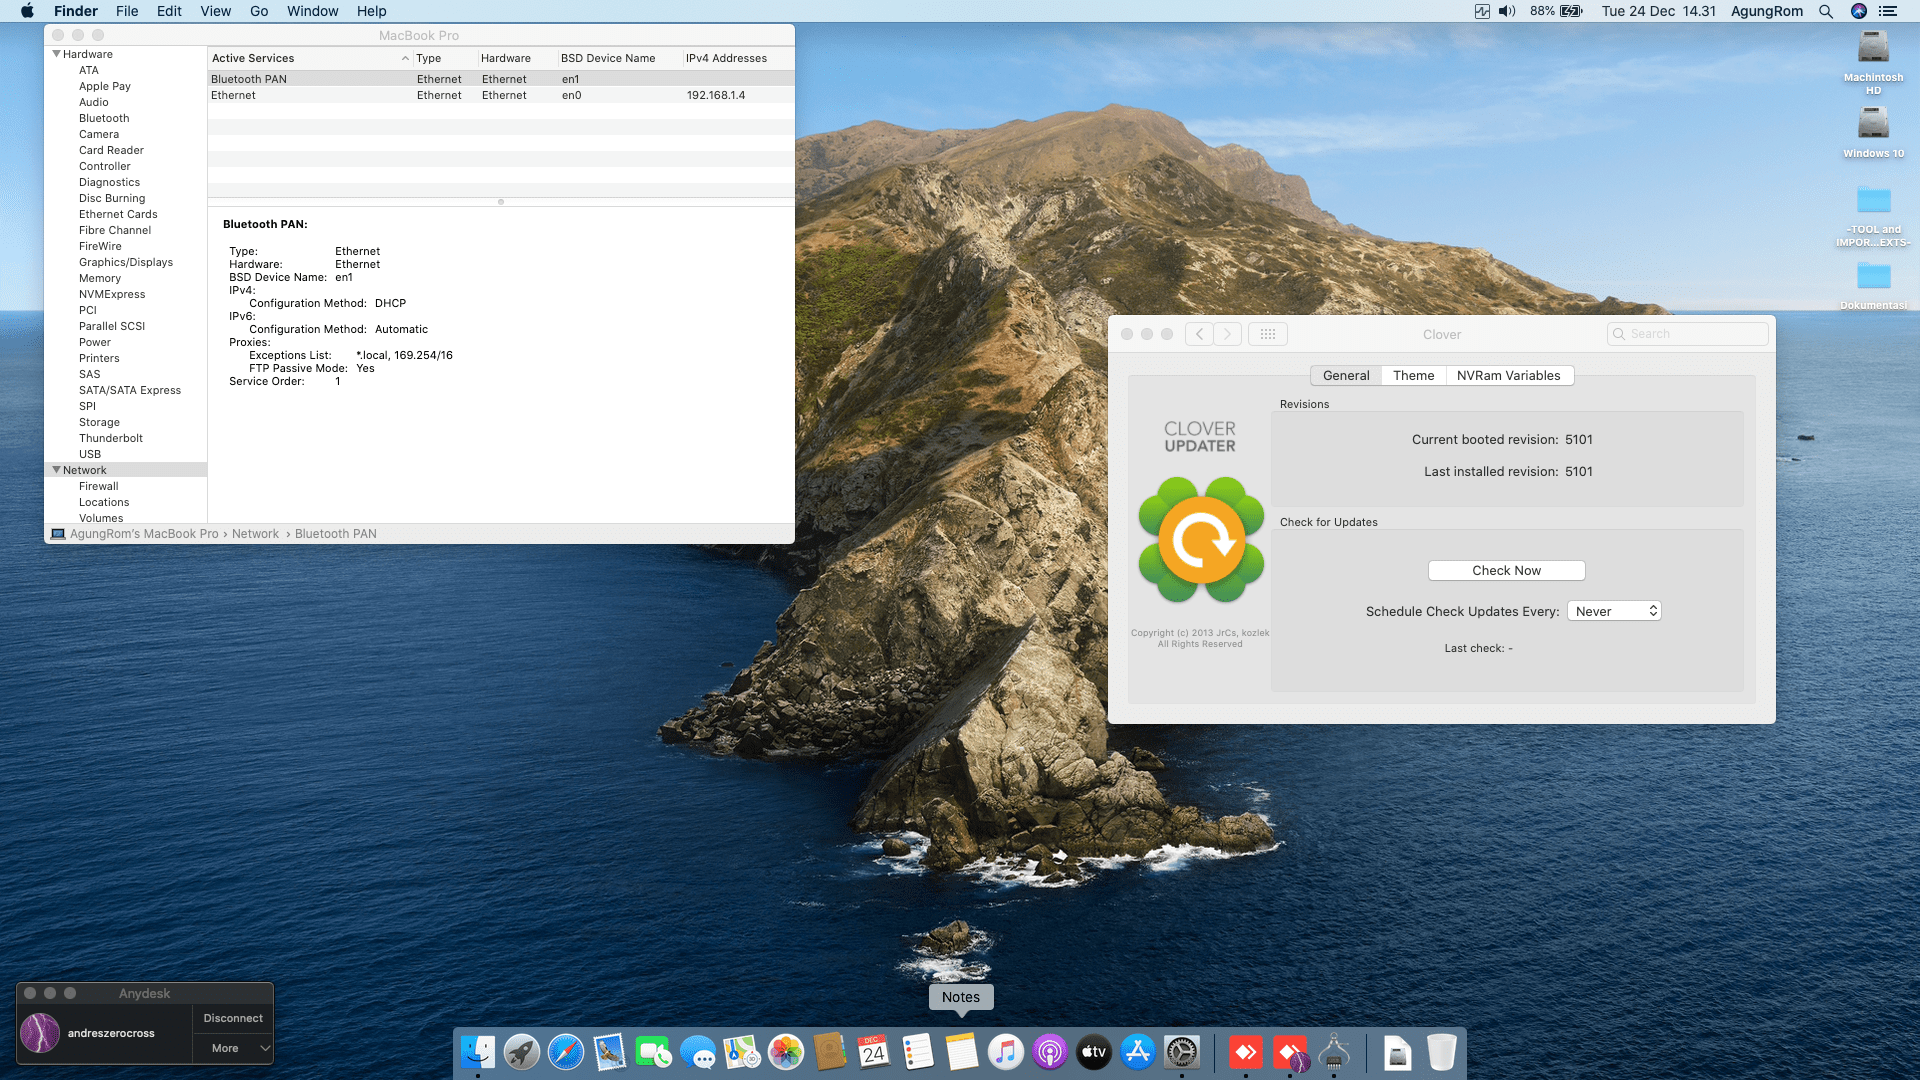Open the Podcasts app from dock
Viewport: 1920px width, 1080px height.
[x=1050, y=1052]
